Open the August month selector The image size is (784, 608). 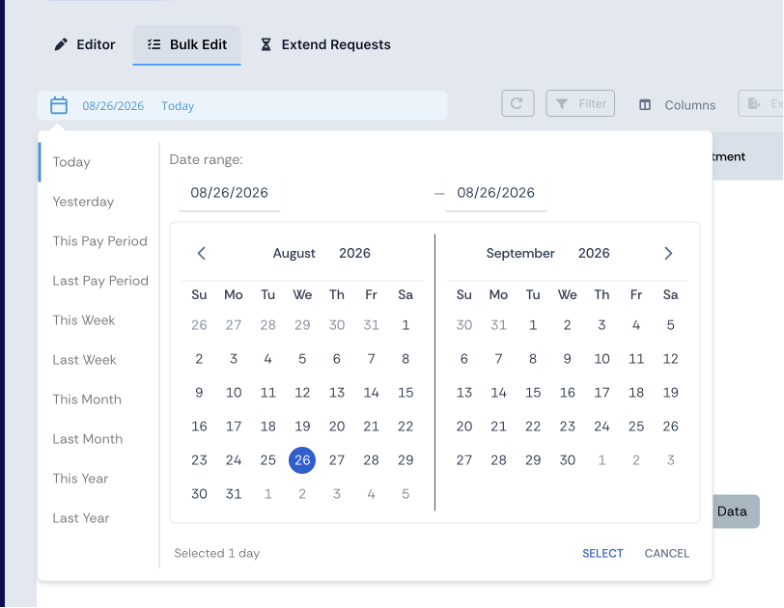tap(294, 254)
